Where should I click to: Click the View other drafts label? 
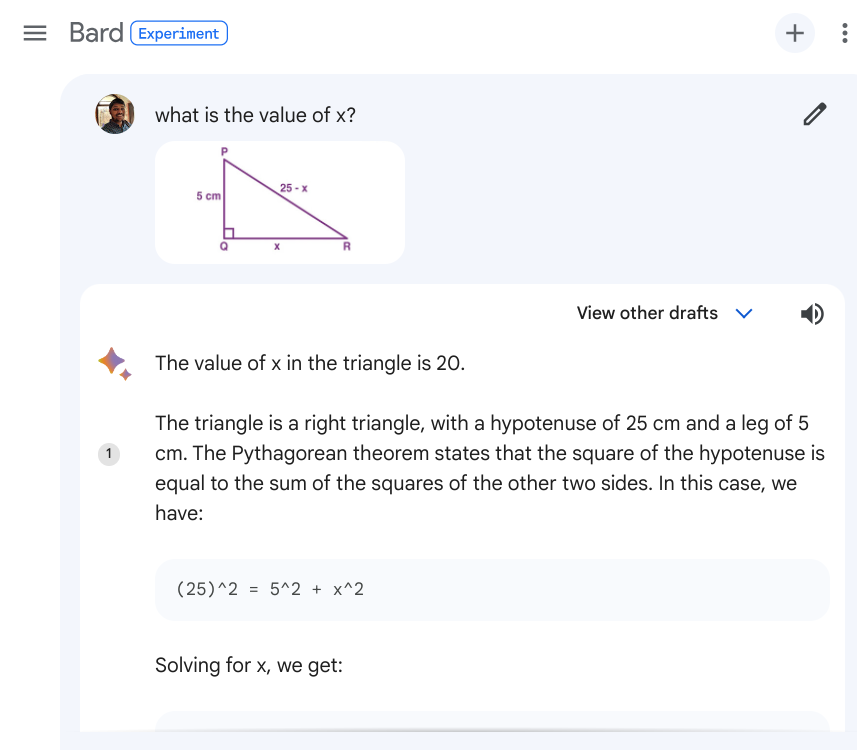click(646, 313)
